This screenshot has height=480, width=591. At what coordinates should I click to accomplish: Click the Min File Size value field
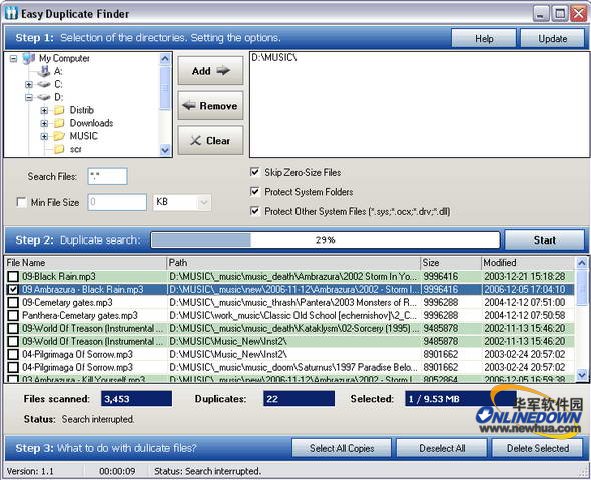[117, 202]
